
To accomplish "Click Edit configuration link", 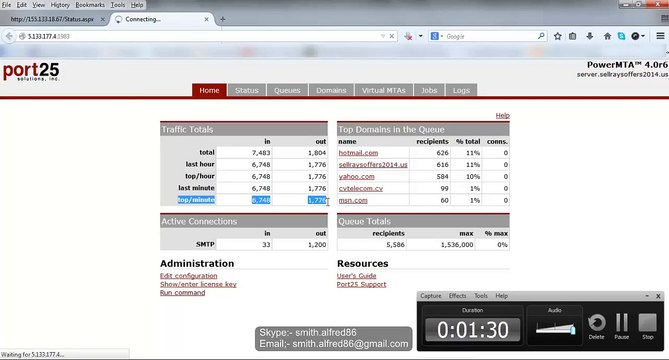I will coord(189,276).
